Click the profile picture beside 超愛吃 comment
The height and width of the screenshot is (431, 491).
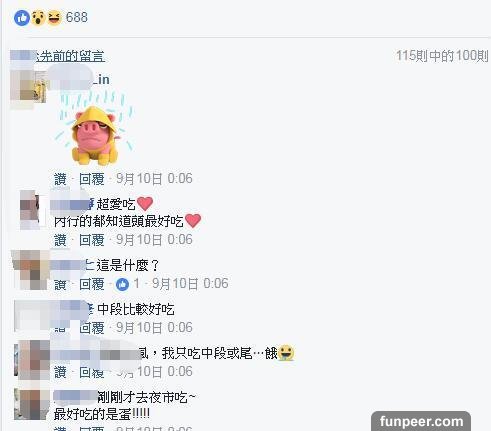click(x=31, y=209)
